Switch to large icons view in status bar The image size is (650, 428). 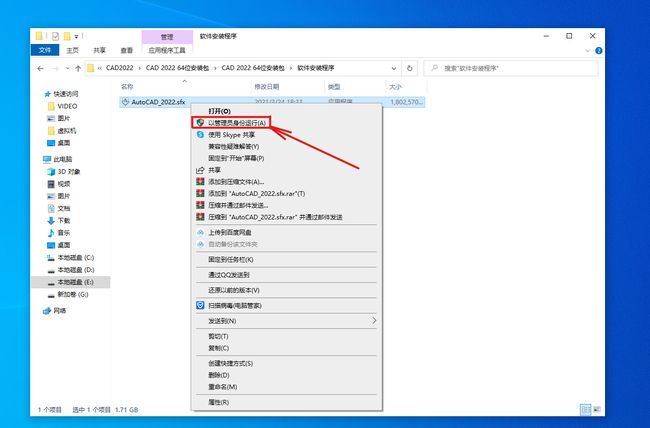[x=597, y=409]
